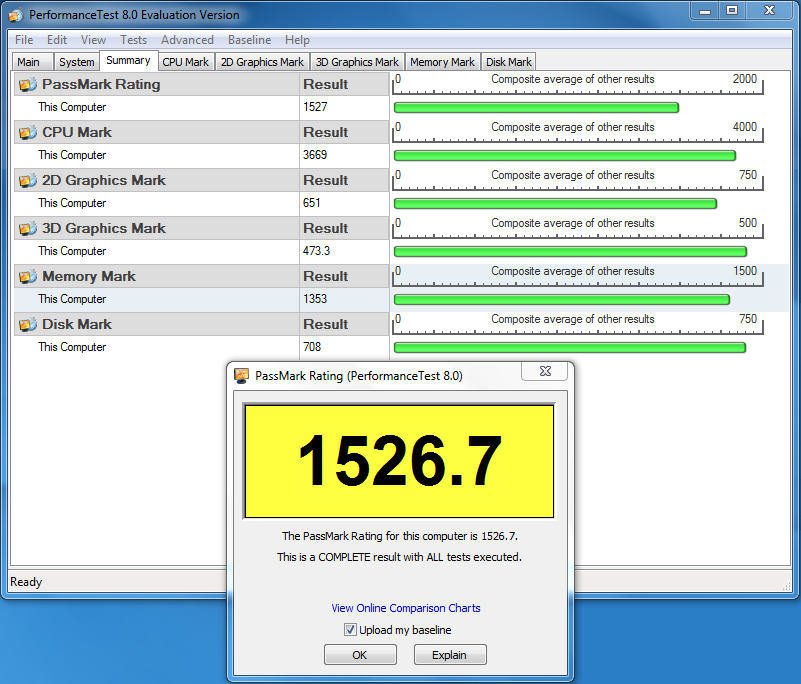Switch to the CPU Mark tab
The height and width of the screenshot is (684, 801).
(x=186, y=62)
